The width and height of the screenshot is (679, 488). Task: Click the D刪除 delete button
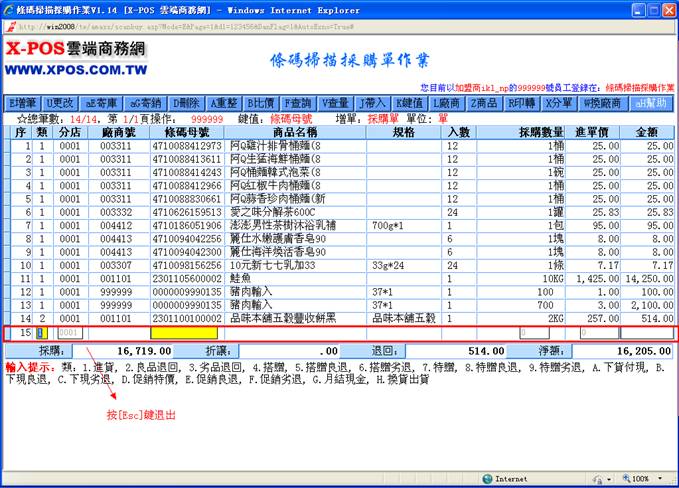(185, 103)
